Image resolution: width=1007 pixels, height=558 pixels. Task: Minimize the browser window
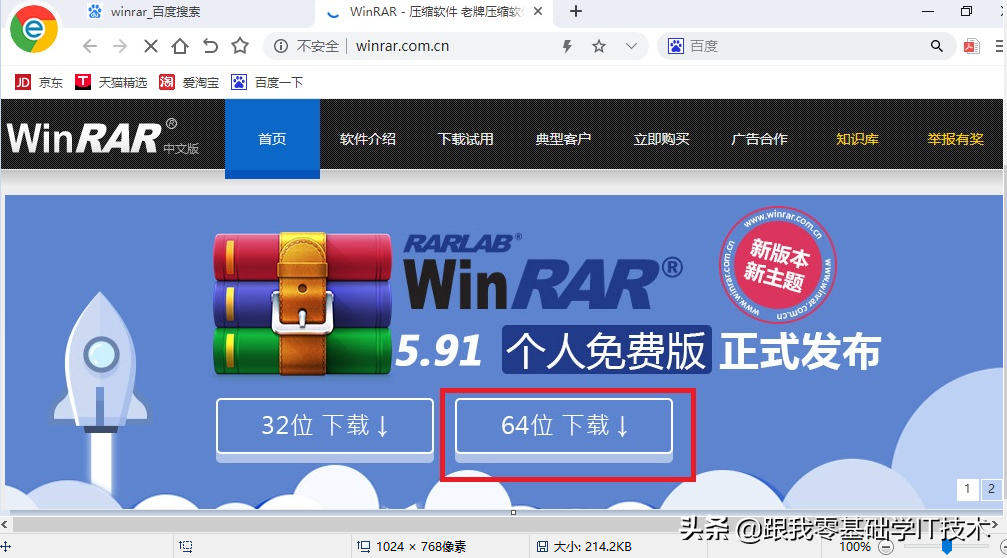click(928, 12)
